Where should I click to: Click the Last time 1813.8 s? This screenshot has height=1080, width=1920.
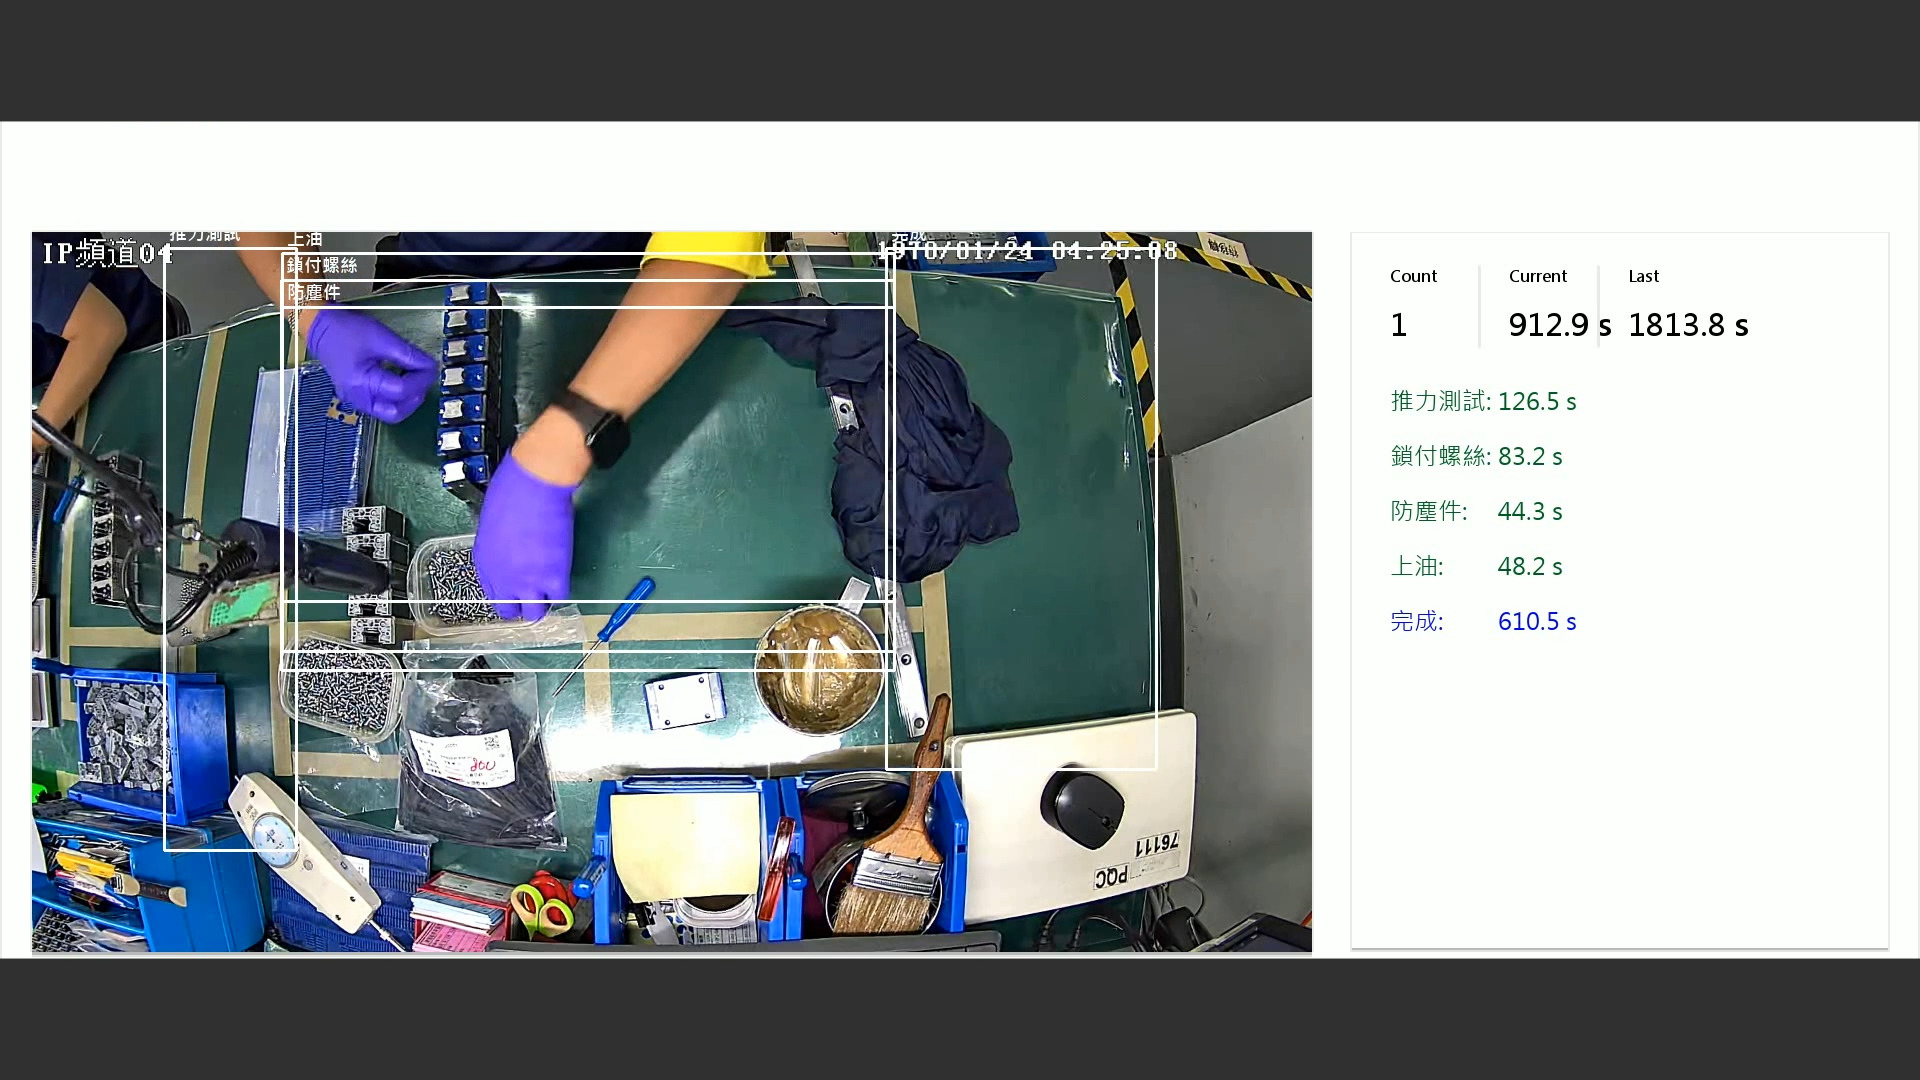1688,325
